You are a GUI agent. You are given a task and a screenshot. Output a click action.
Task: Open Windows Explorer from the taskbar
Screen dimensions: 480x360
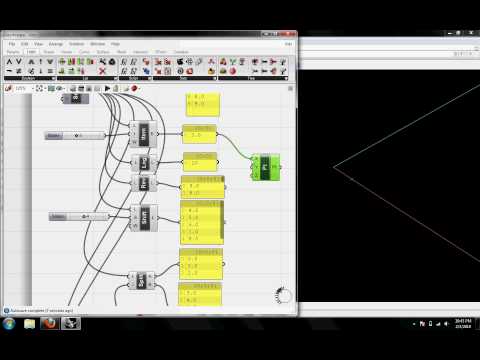click(x=29, y=324)
